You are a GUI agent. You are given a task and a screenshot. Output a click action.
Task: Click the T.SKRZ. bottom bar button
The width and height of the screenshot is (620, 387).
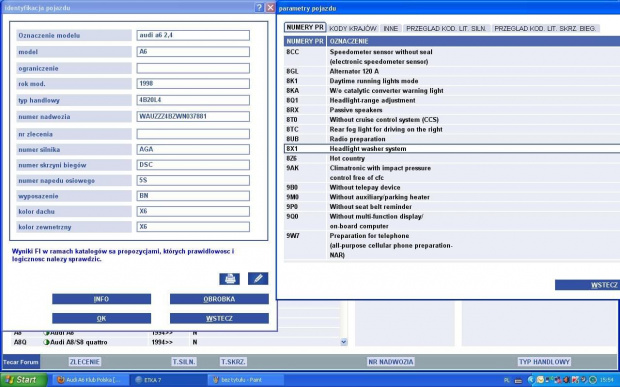233,362
